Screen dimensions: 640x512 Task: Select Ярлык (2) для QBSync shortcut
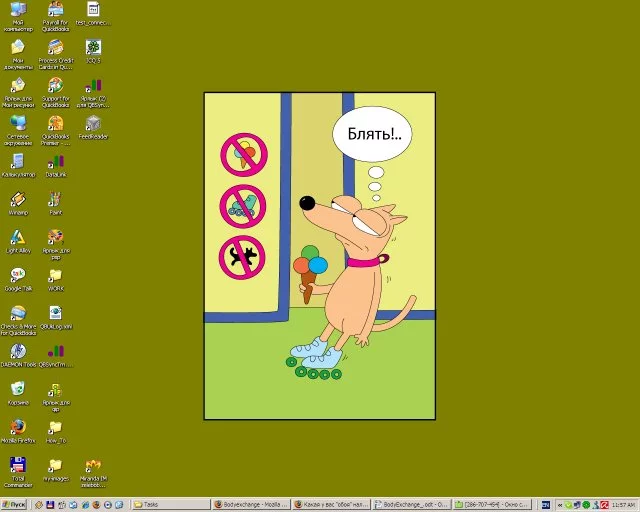(93, 93)
